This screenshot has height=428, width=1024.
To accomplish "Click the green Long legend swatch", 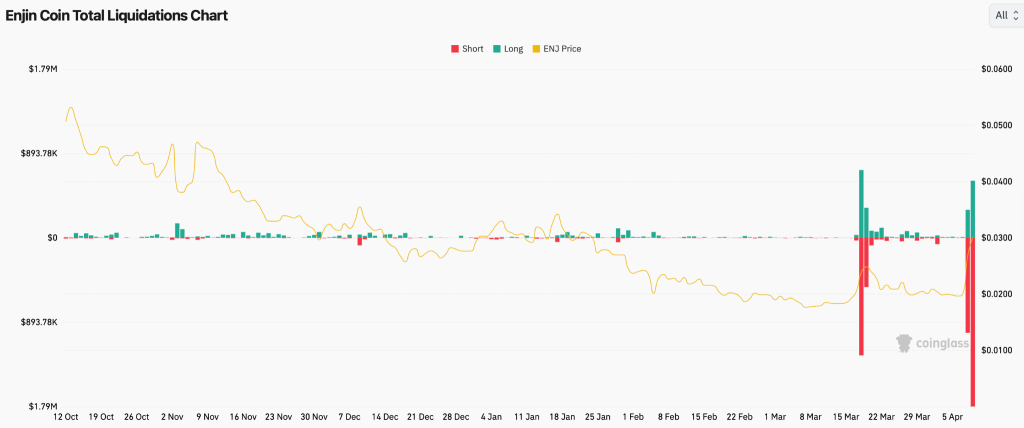I will coord(497,48).
